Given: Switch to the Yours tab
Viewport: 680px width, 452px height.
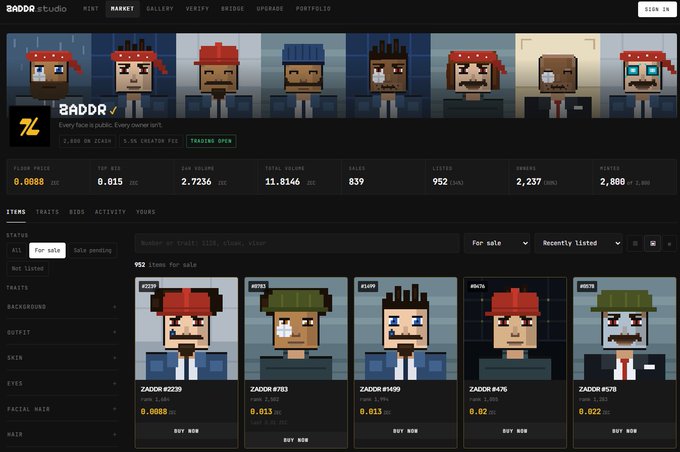Looking at the screenshot, I should pos(145,212).
